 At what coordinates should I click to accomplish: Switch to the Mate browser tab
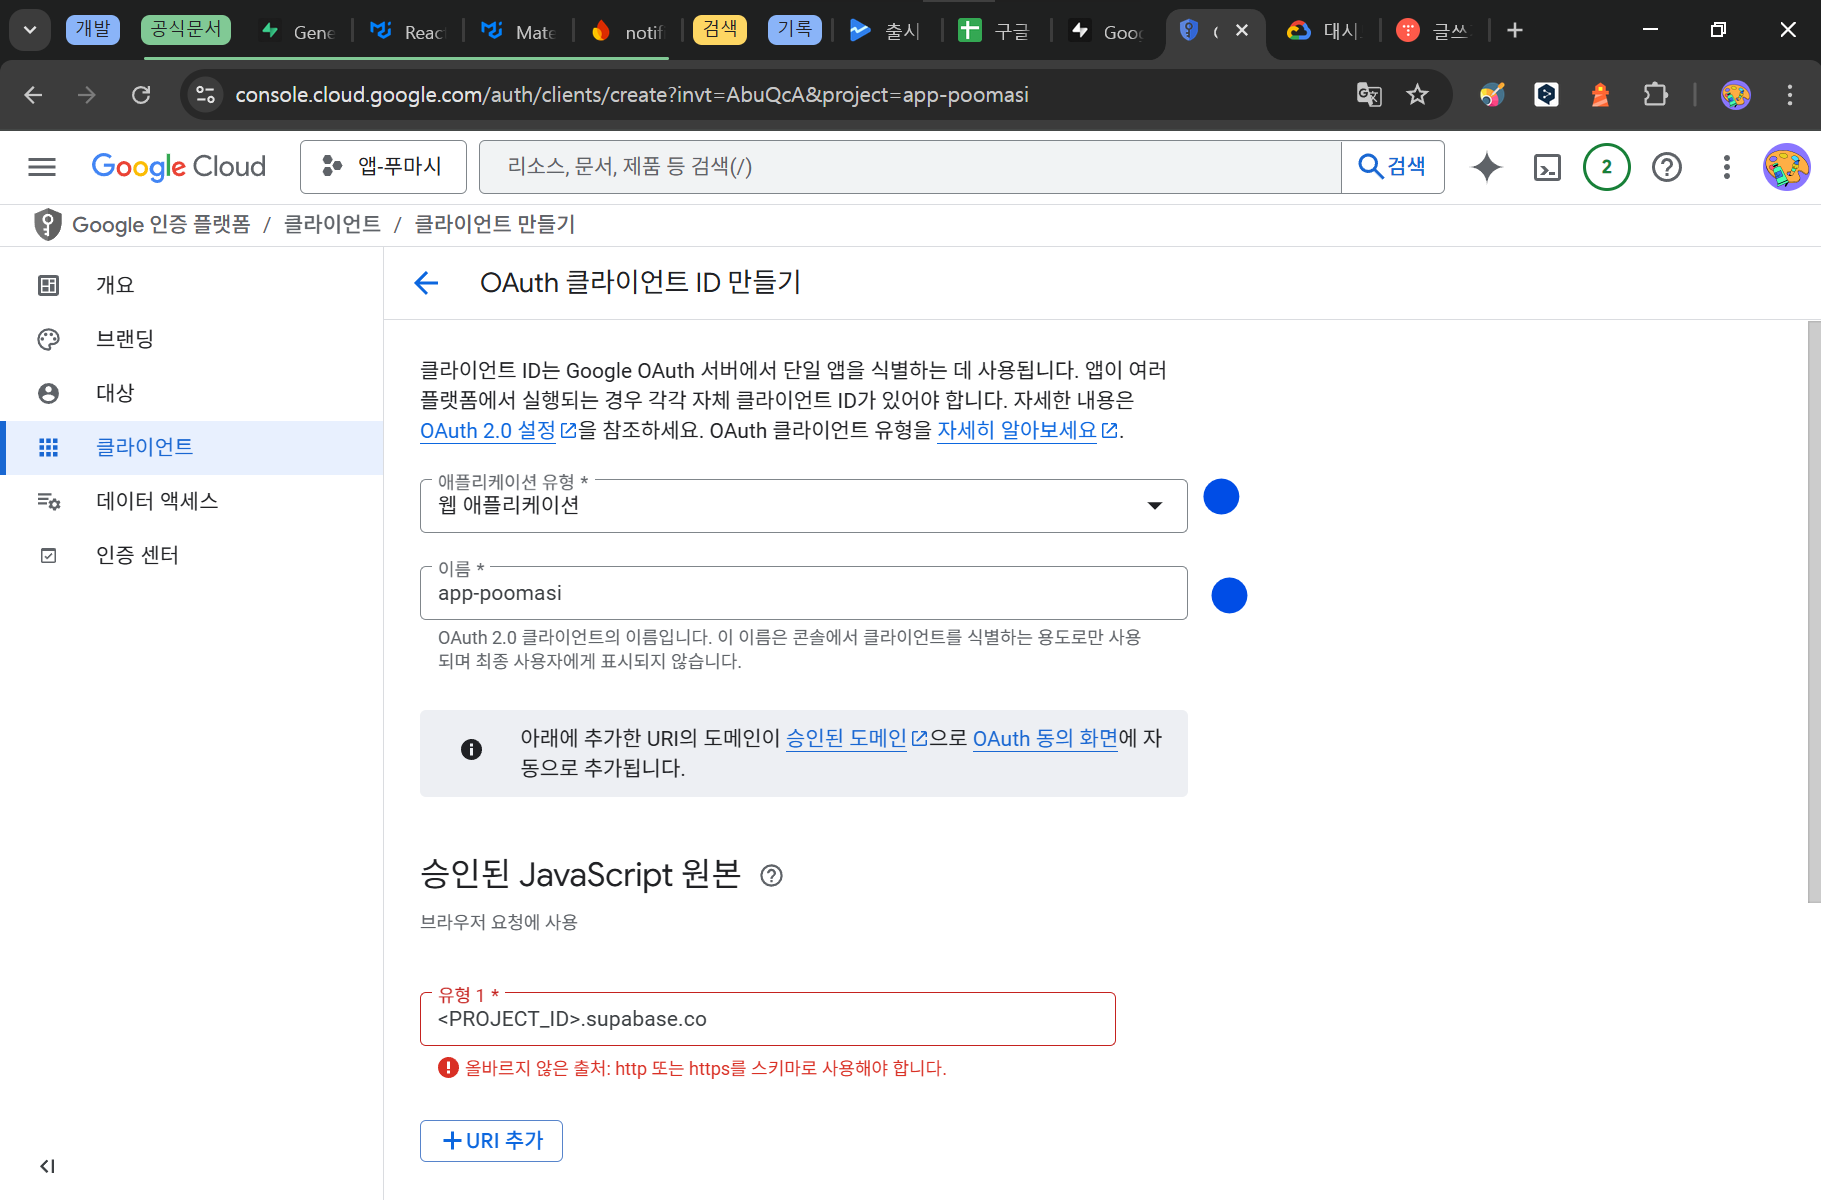tap(518, 31)
